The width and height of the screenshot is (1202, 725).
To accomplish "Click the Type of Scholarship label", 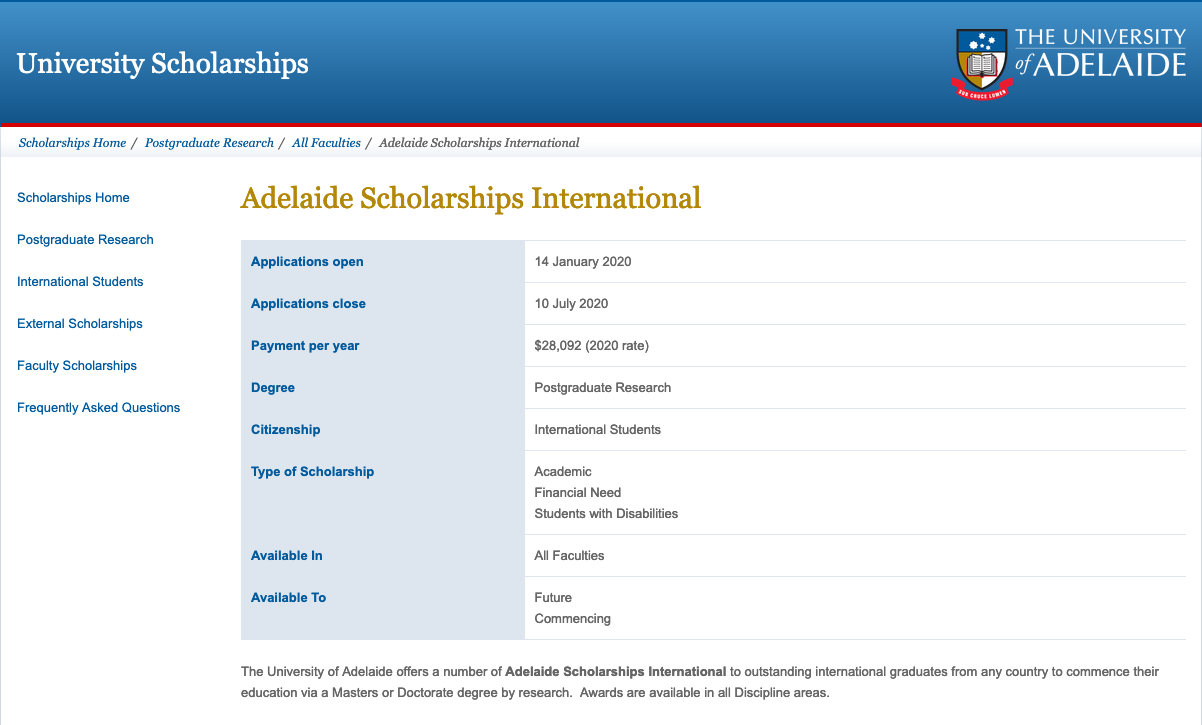I will pos(312,472).
